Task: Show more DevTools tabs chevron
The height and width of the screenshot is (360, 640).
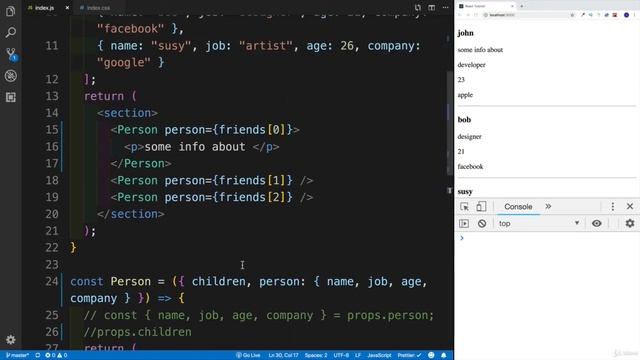Action: tap(548, 207)
